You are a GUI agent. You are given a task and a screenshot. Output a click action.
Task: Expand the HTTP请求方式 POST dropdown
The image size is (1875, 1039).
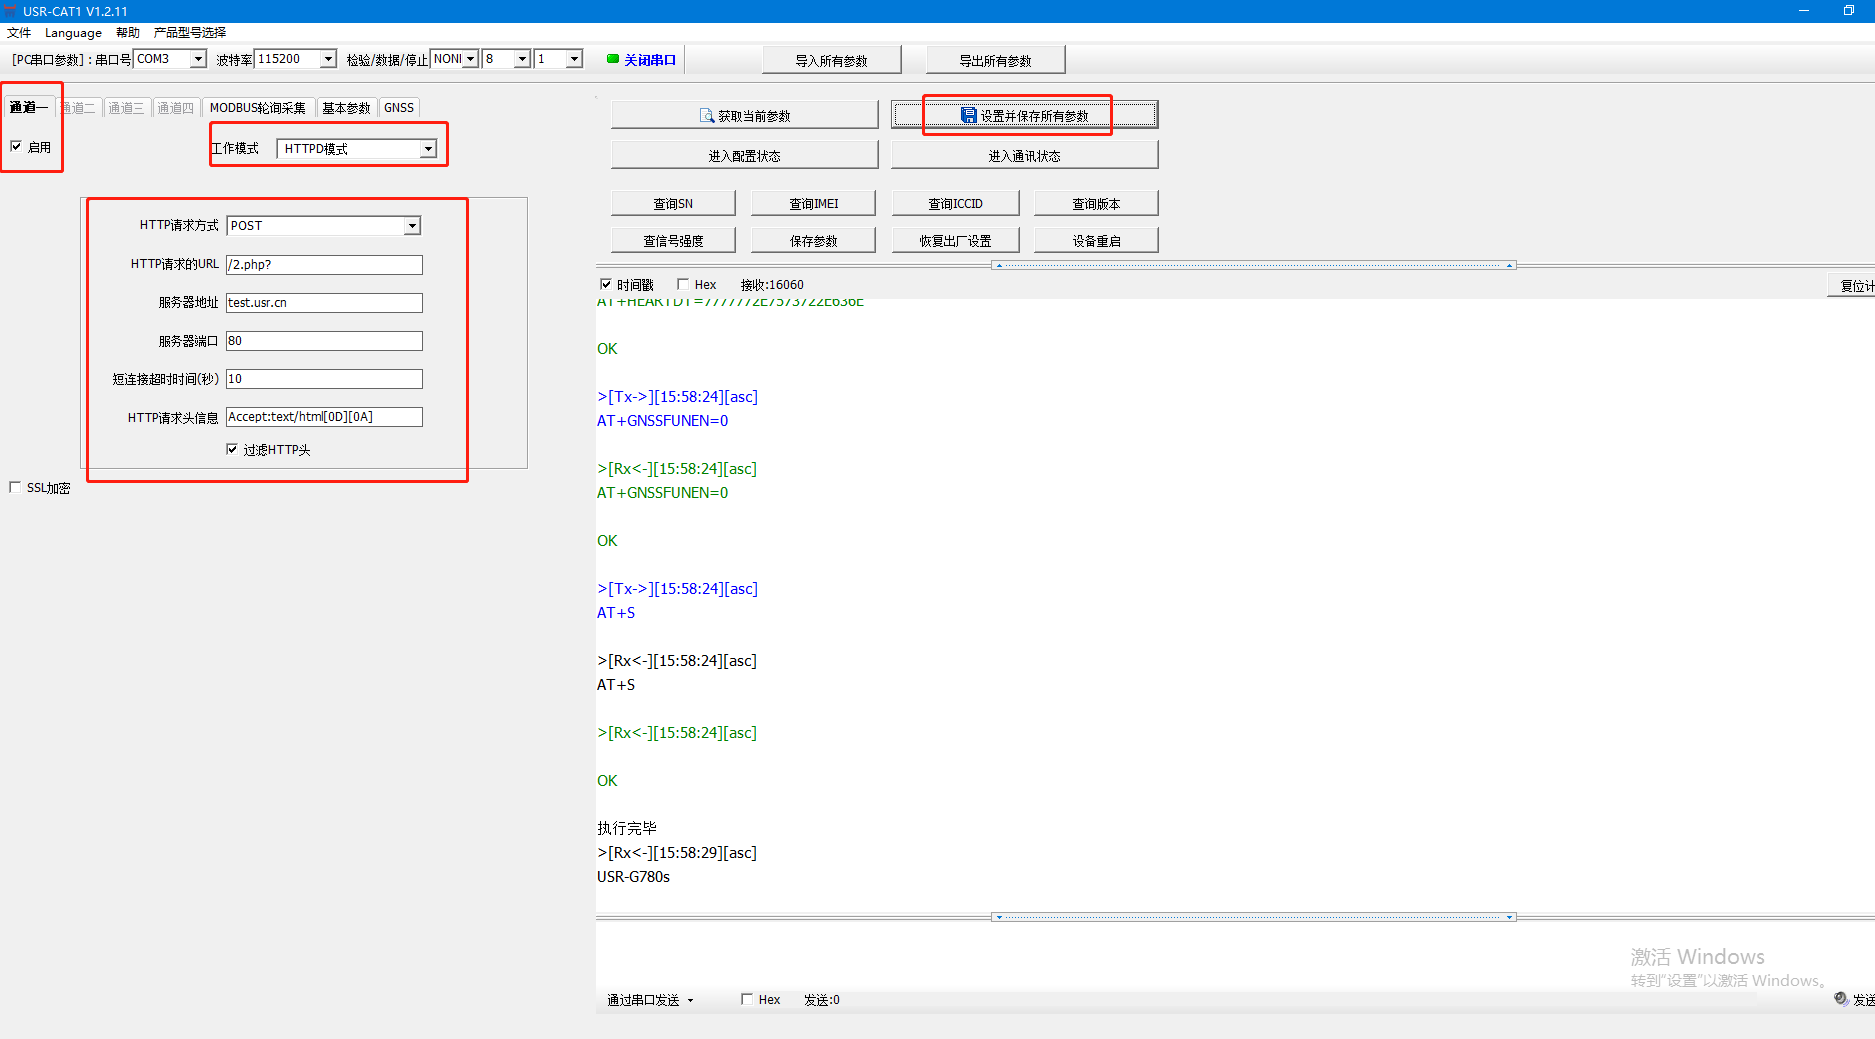(x=412, y=226)
